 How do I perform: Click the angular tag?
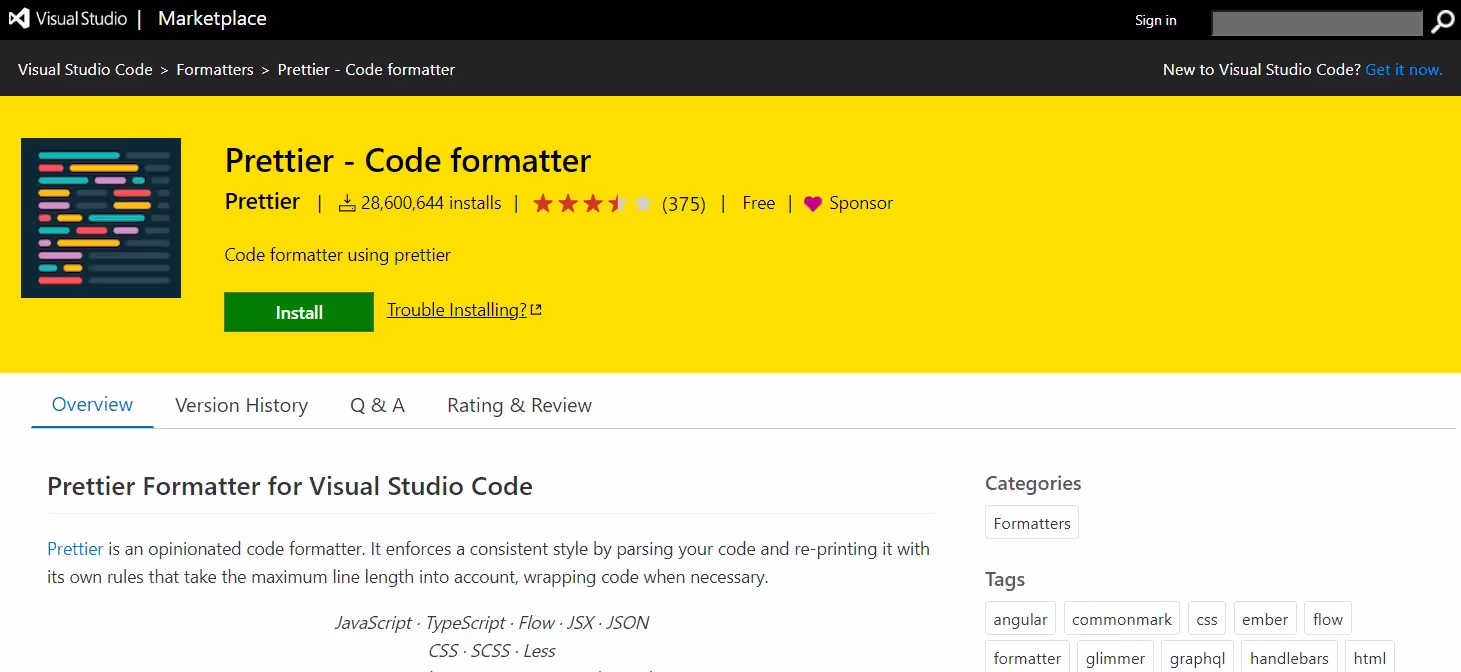(x=1020, y=619)
